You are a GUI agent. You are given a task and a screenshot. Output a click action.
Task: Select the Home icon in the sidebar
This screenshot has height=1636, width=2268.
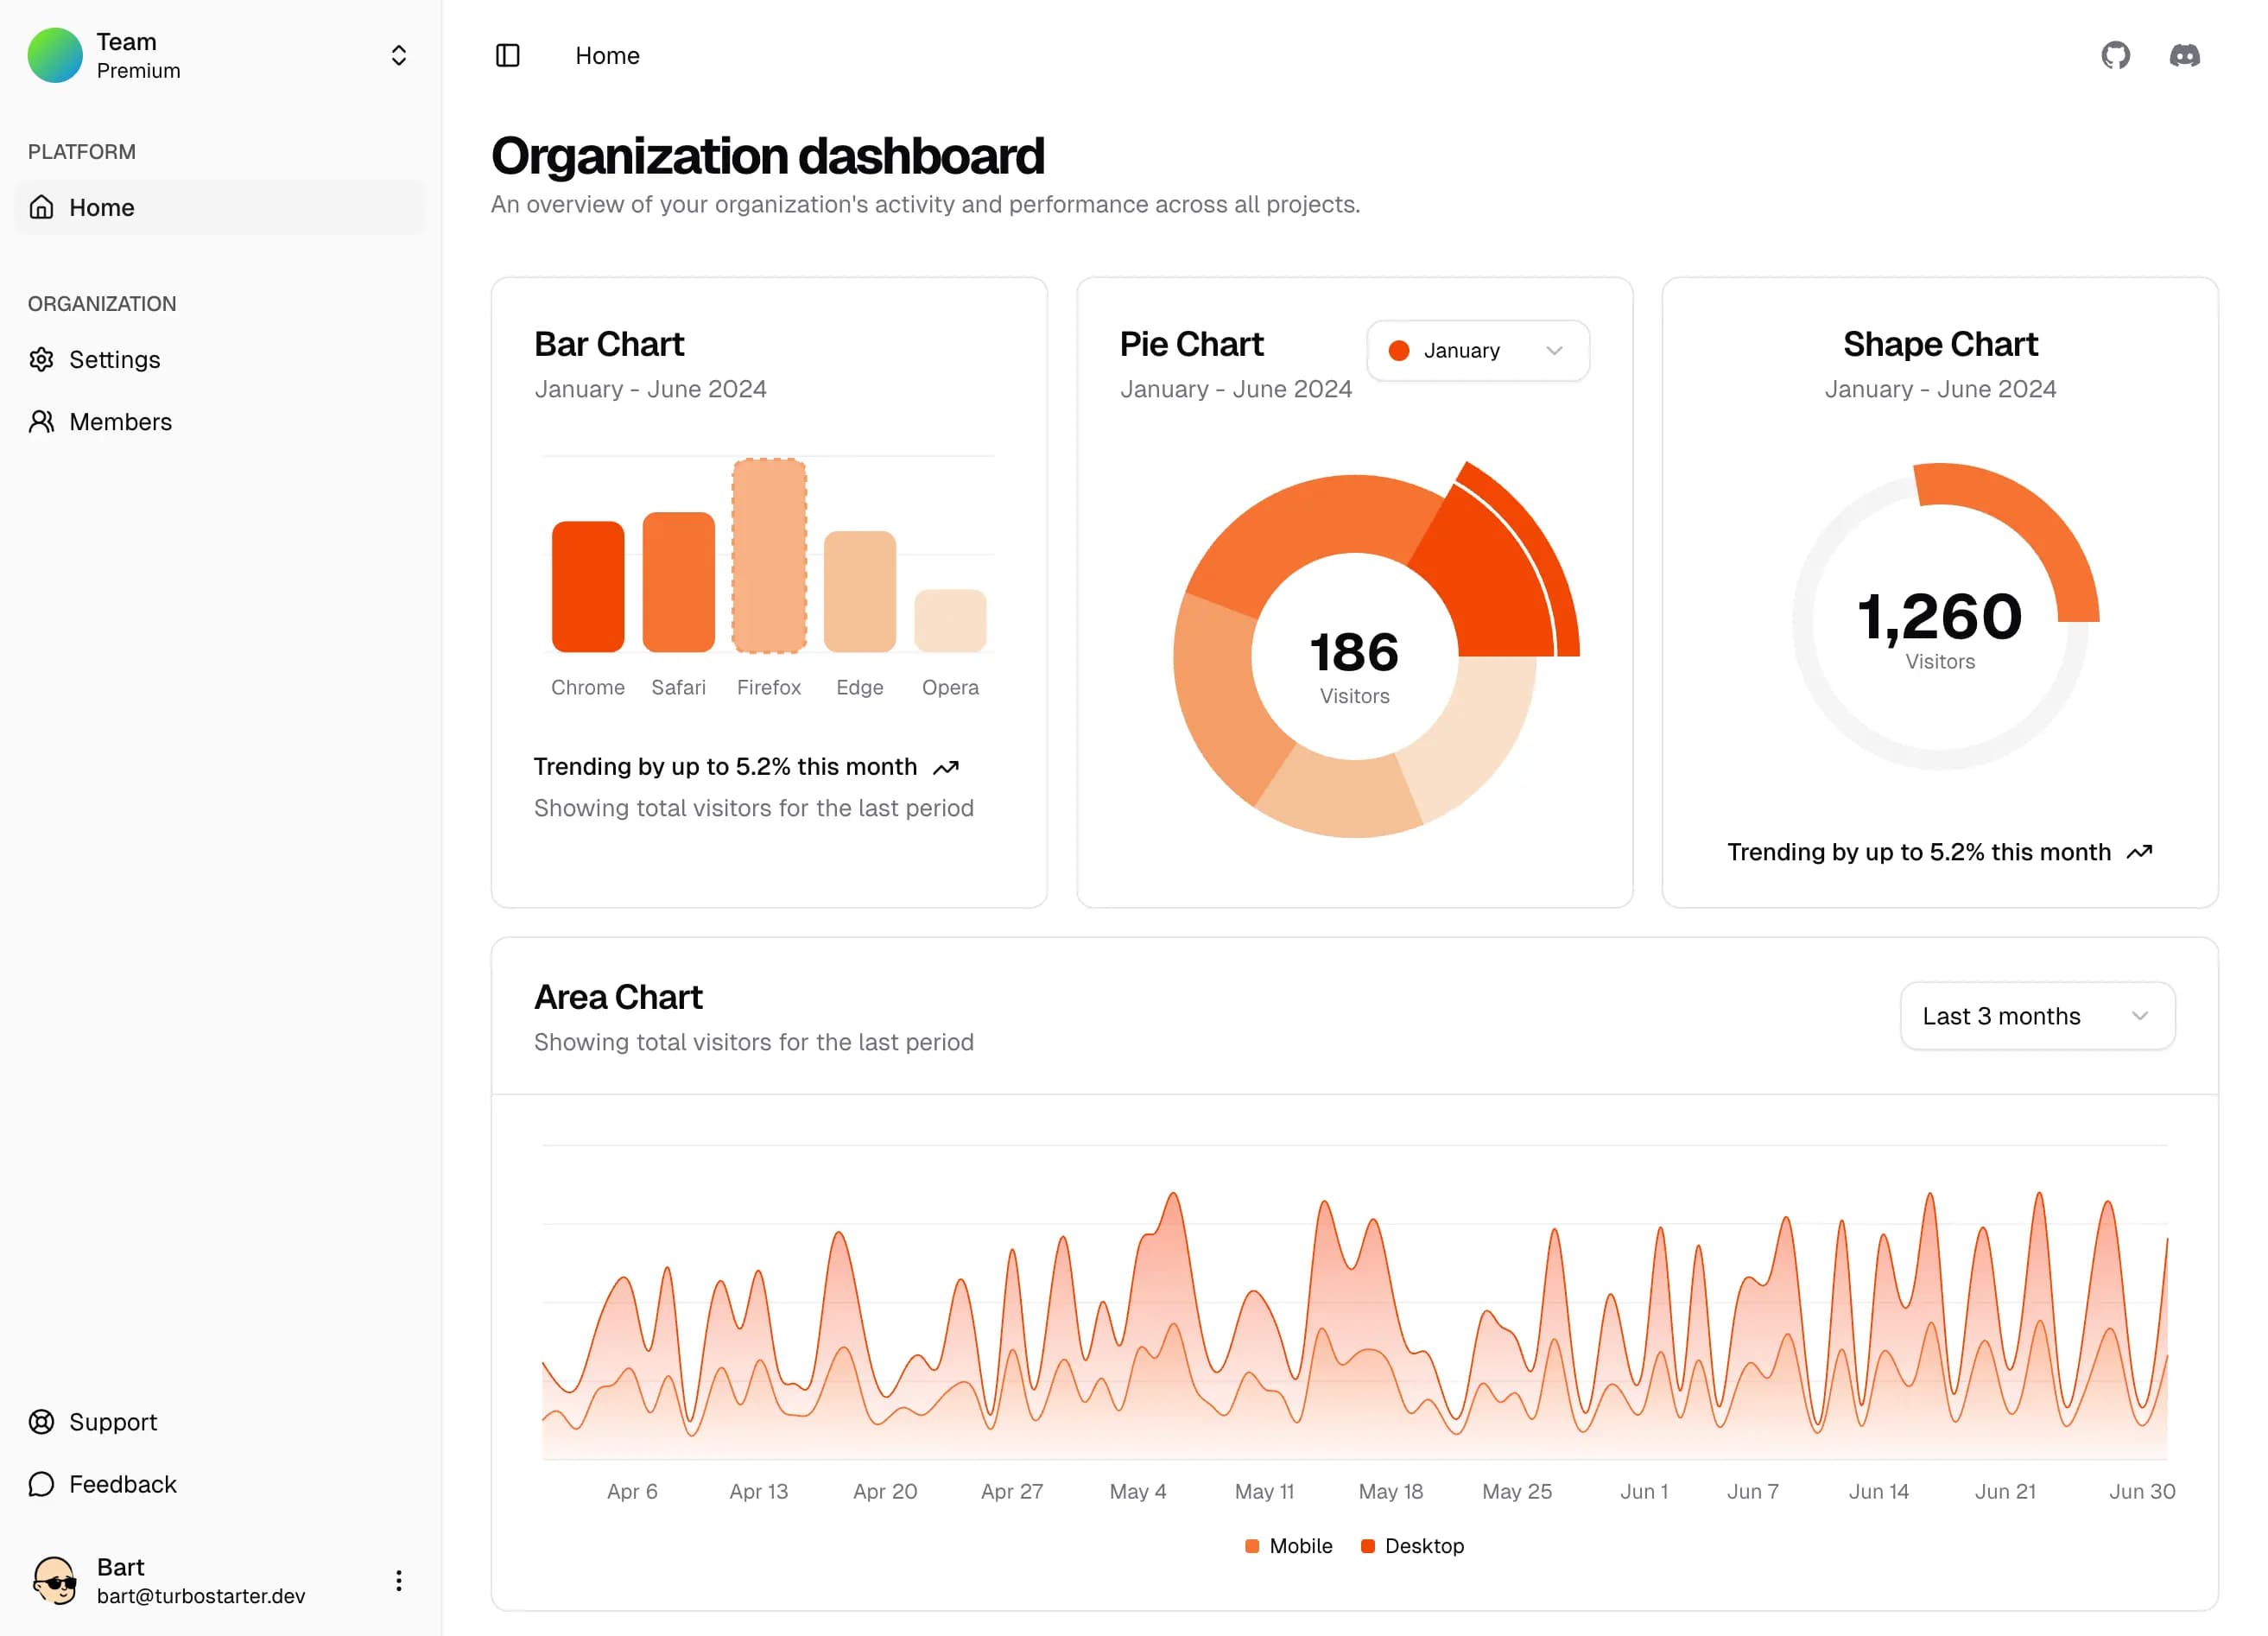[x=42, y=207]
